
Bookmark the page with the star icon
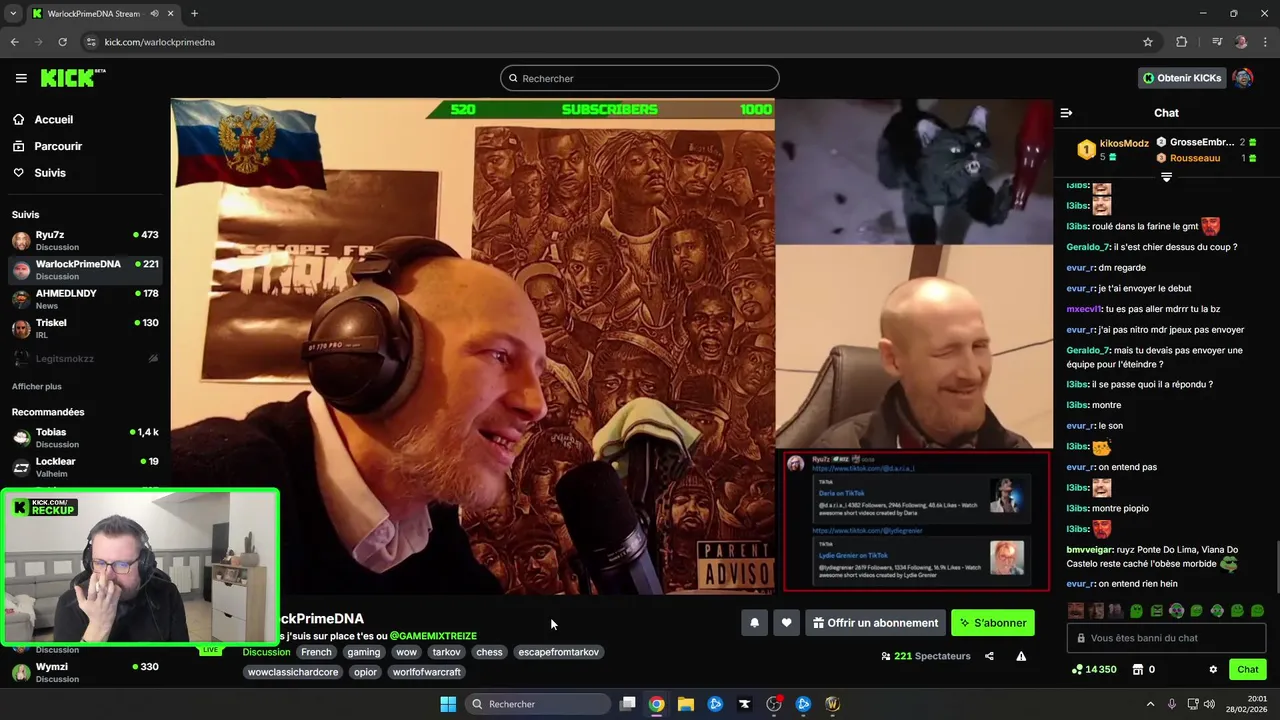[x=1148, y=42]
